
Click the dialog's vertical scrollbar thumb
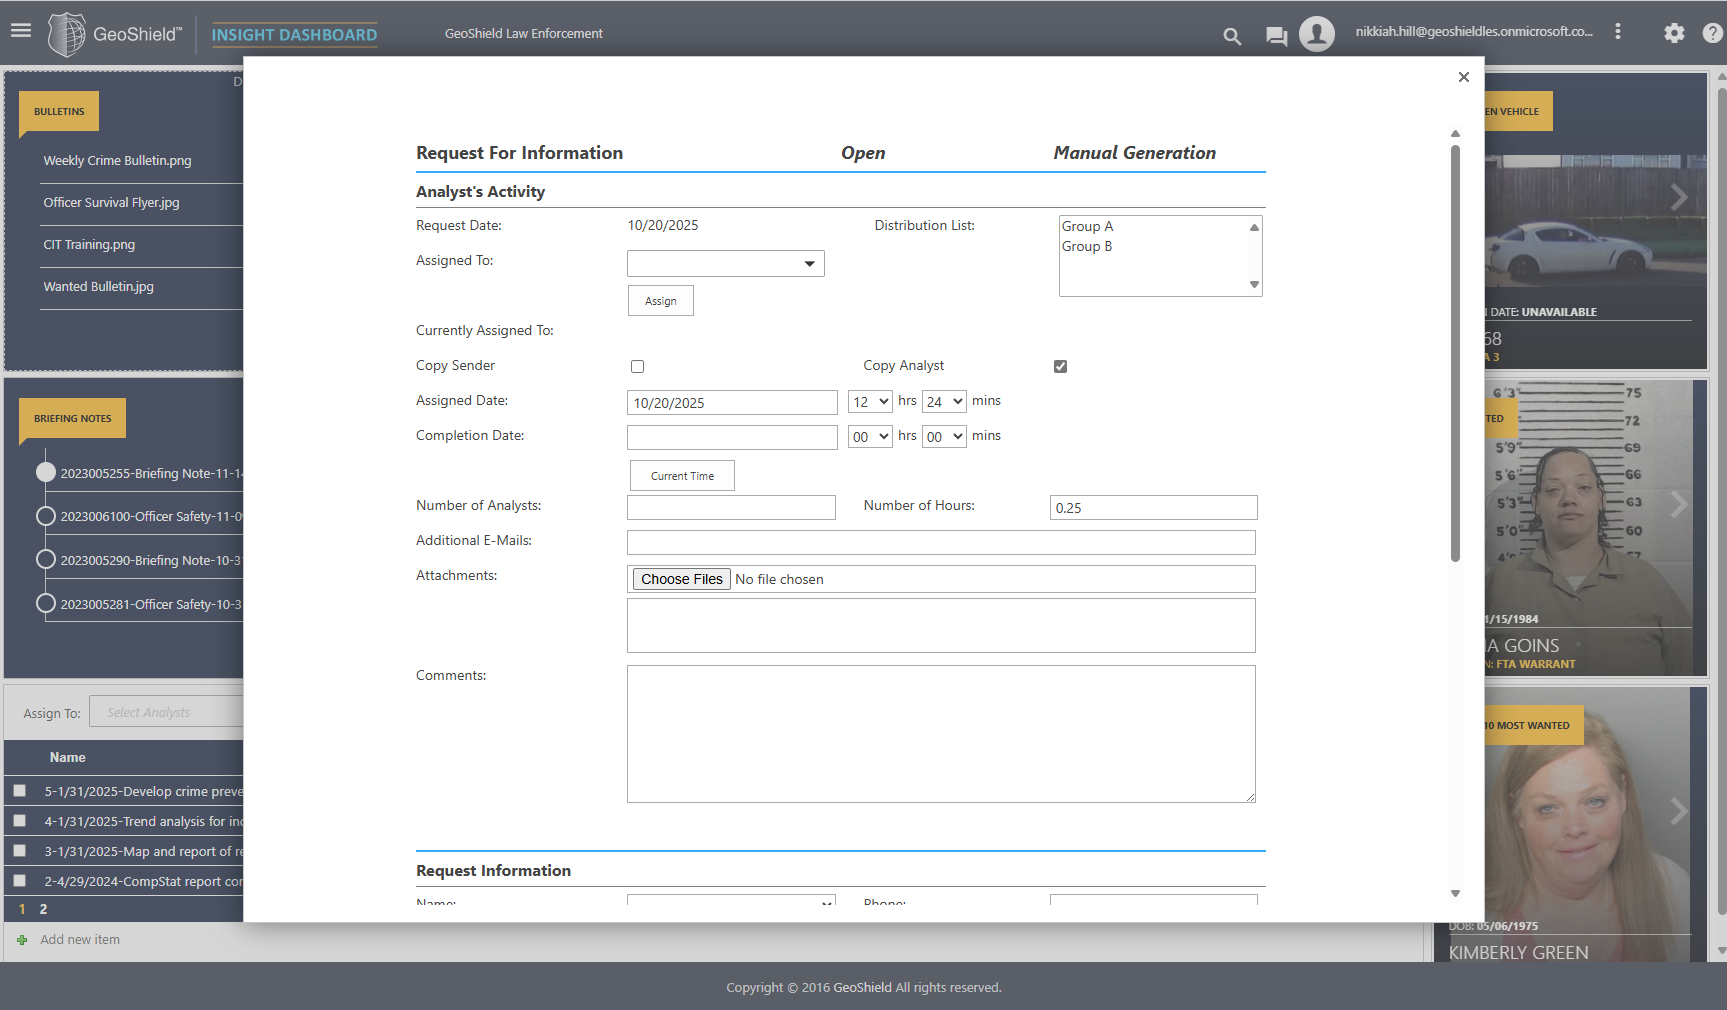[x=1455, y=350]
